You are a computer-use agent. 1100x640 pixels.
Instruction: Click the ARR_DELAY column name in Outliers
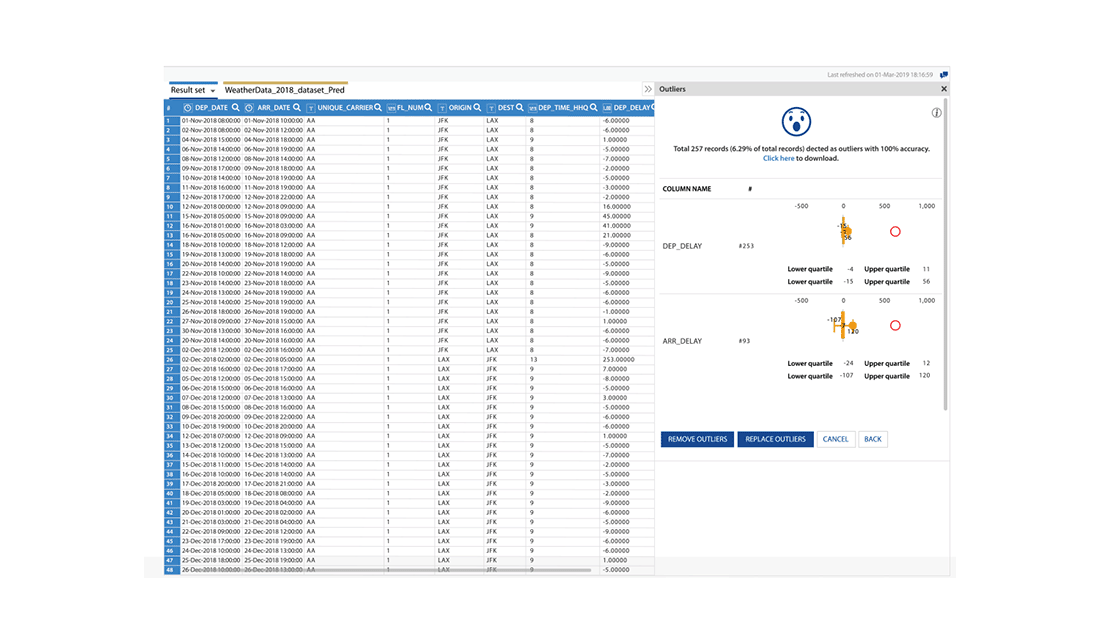682,341
